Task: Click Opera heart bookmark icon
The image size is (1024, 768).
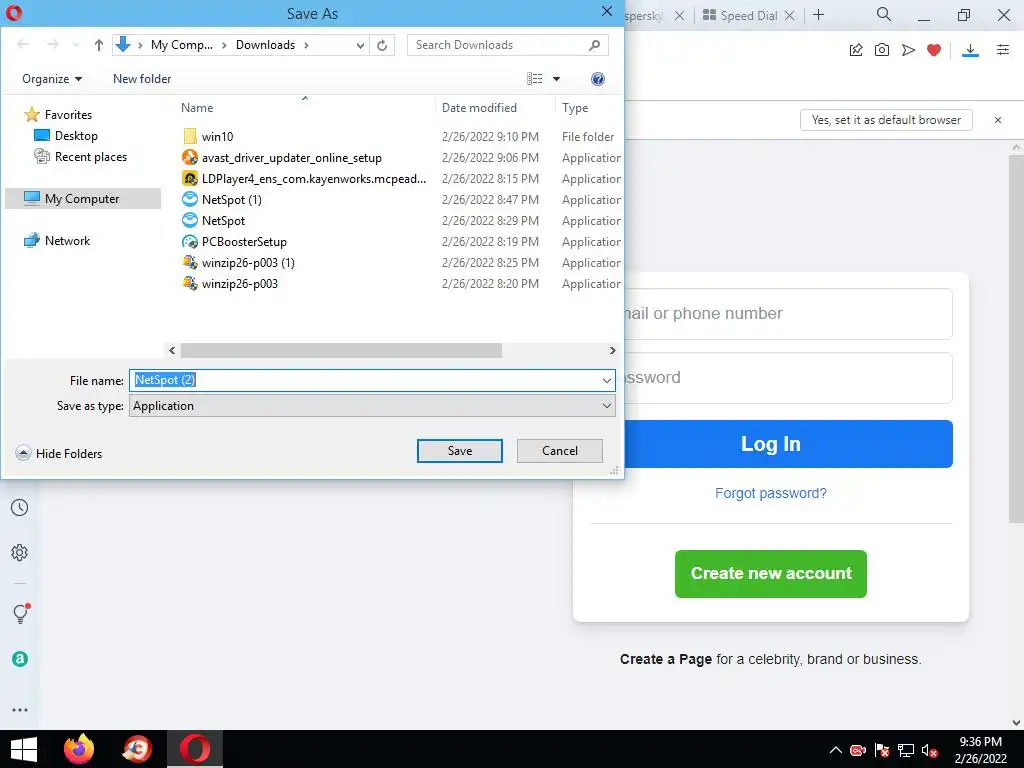Action: pos(934,50)
